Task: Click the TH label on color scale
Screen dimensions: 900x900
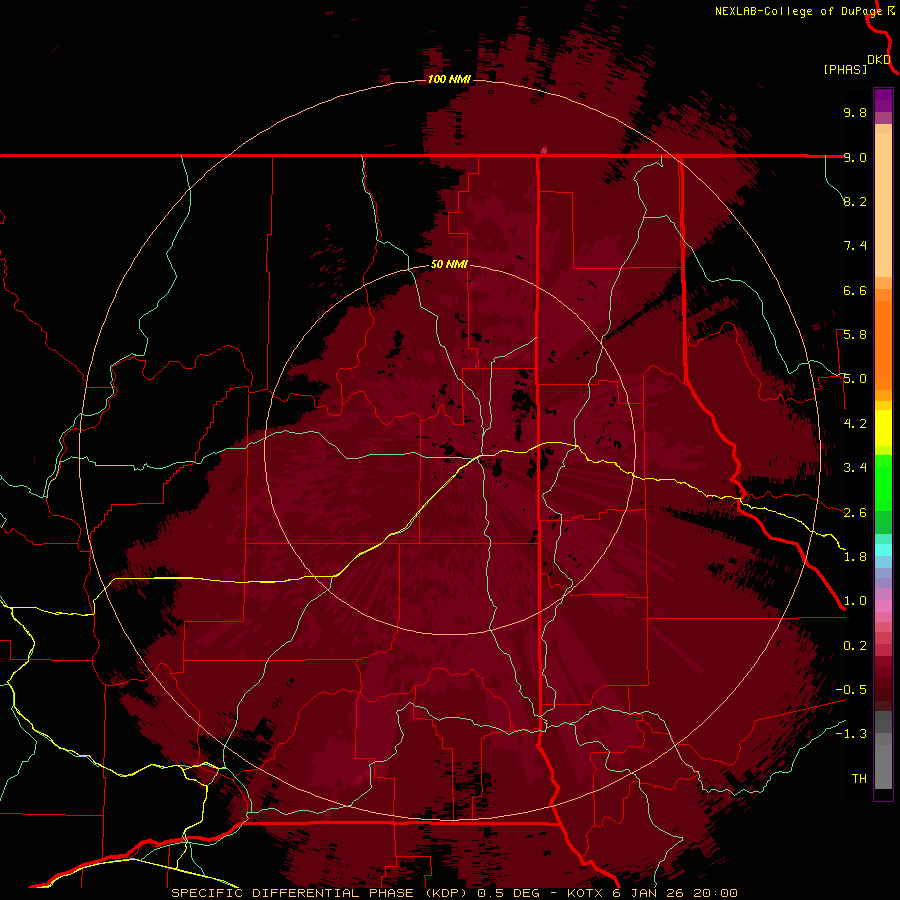Action: pos(859,779)
